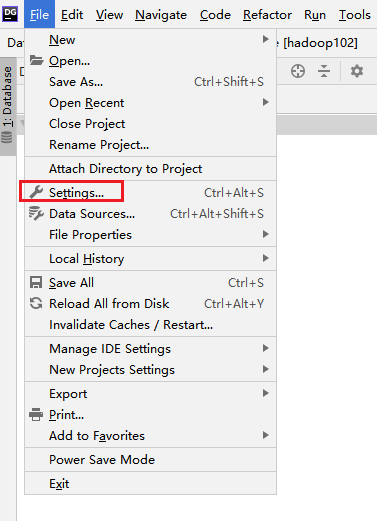The image size is (377, 521).
Task: Expand the Local History submenu
Action: coord(150,259)
